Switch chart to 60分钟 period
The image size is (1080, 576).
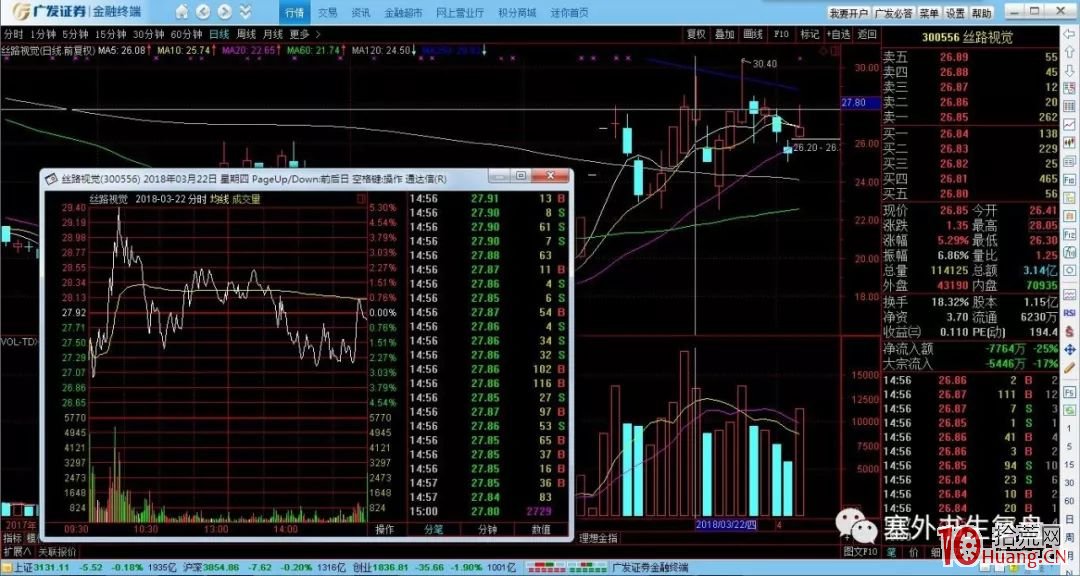(x=187, y=34)
